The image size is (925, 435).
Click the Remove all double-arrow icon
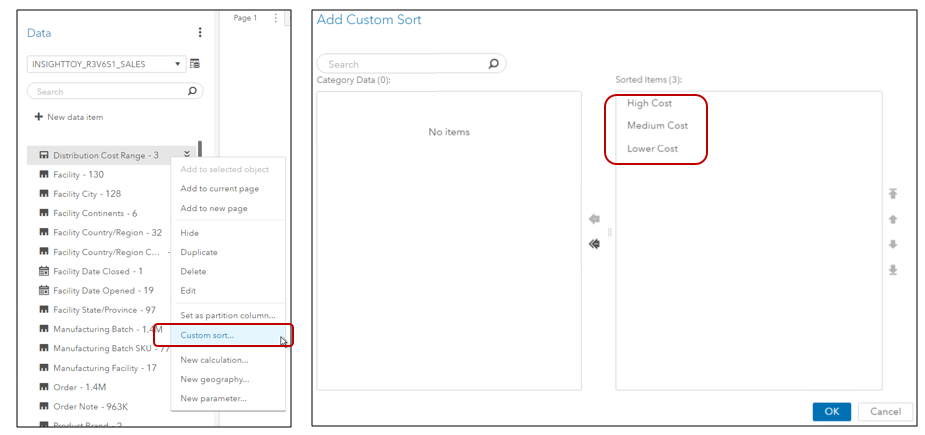[594, 244]
